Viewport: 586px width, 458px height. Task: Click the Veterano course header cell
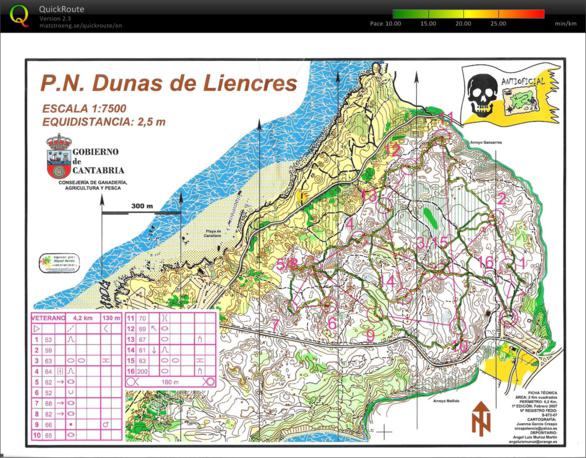(48, 318)
